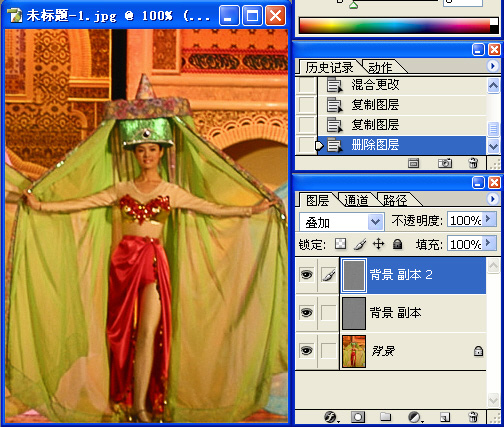Set history brush source at first 复制图层

(x=307, y=105)
